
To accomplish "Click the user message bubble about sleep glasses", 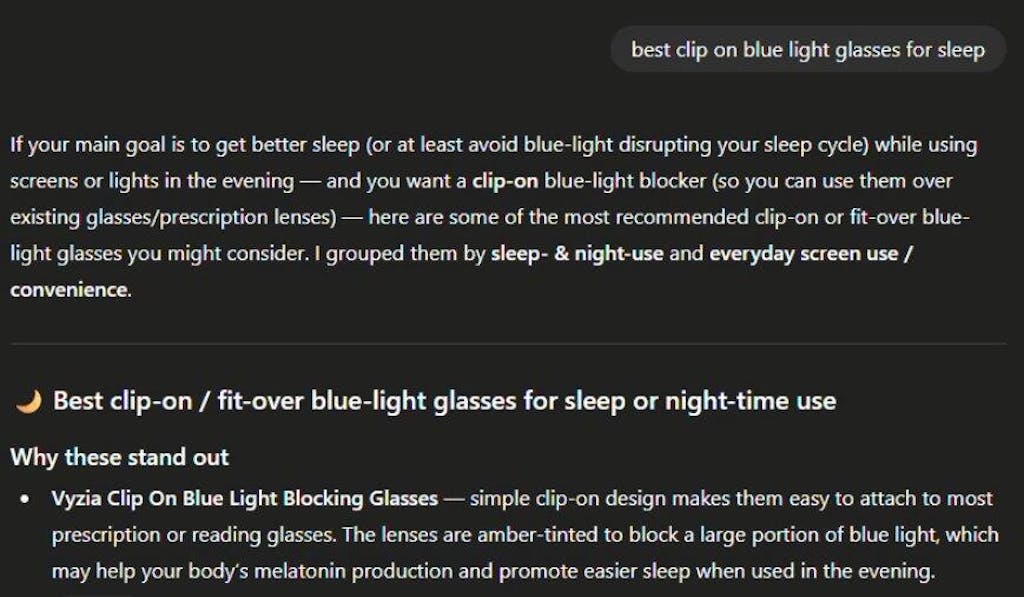I will pyautogui.click(x=807, y=49).
